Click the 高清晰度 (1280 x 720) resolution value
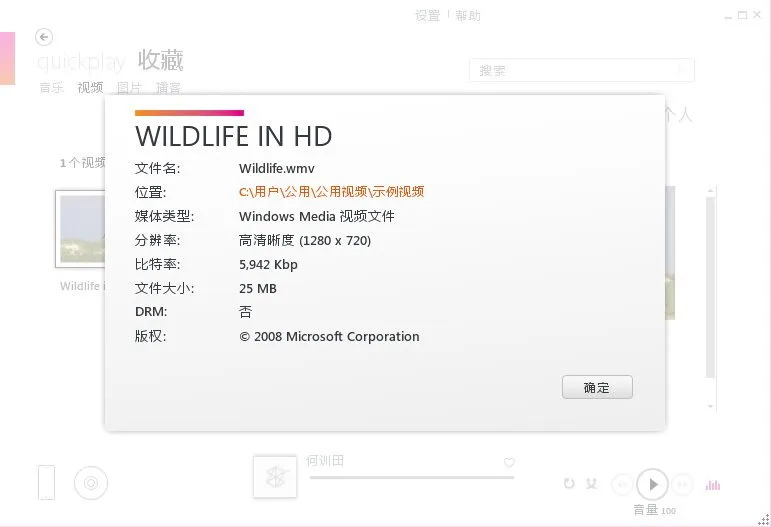The width and height of the screenshot is (771, 527). pos(305,240)
